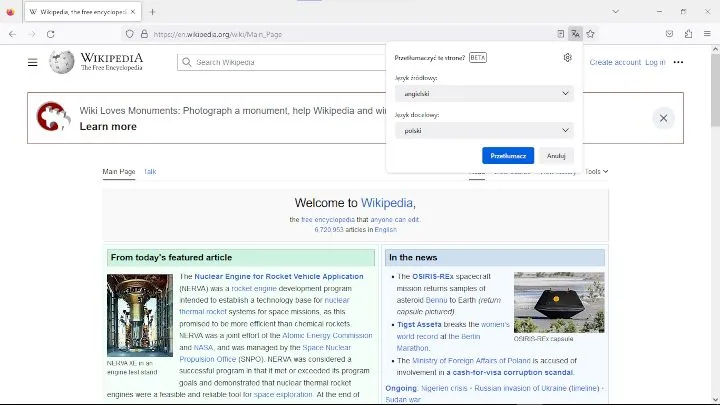Click the translate page icon in address bar
The height and width of the screenshot is (405, 720).
point(575,34)
